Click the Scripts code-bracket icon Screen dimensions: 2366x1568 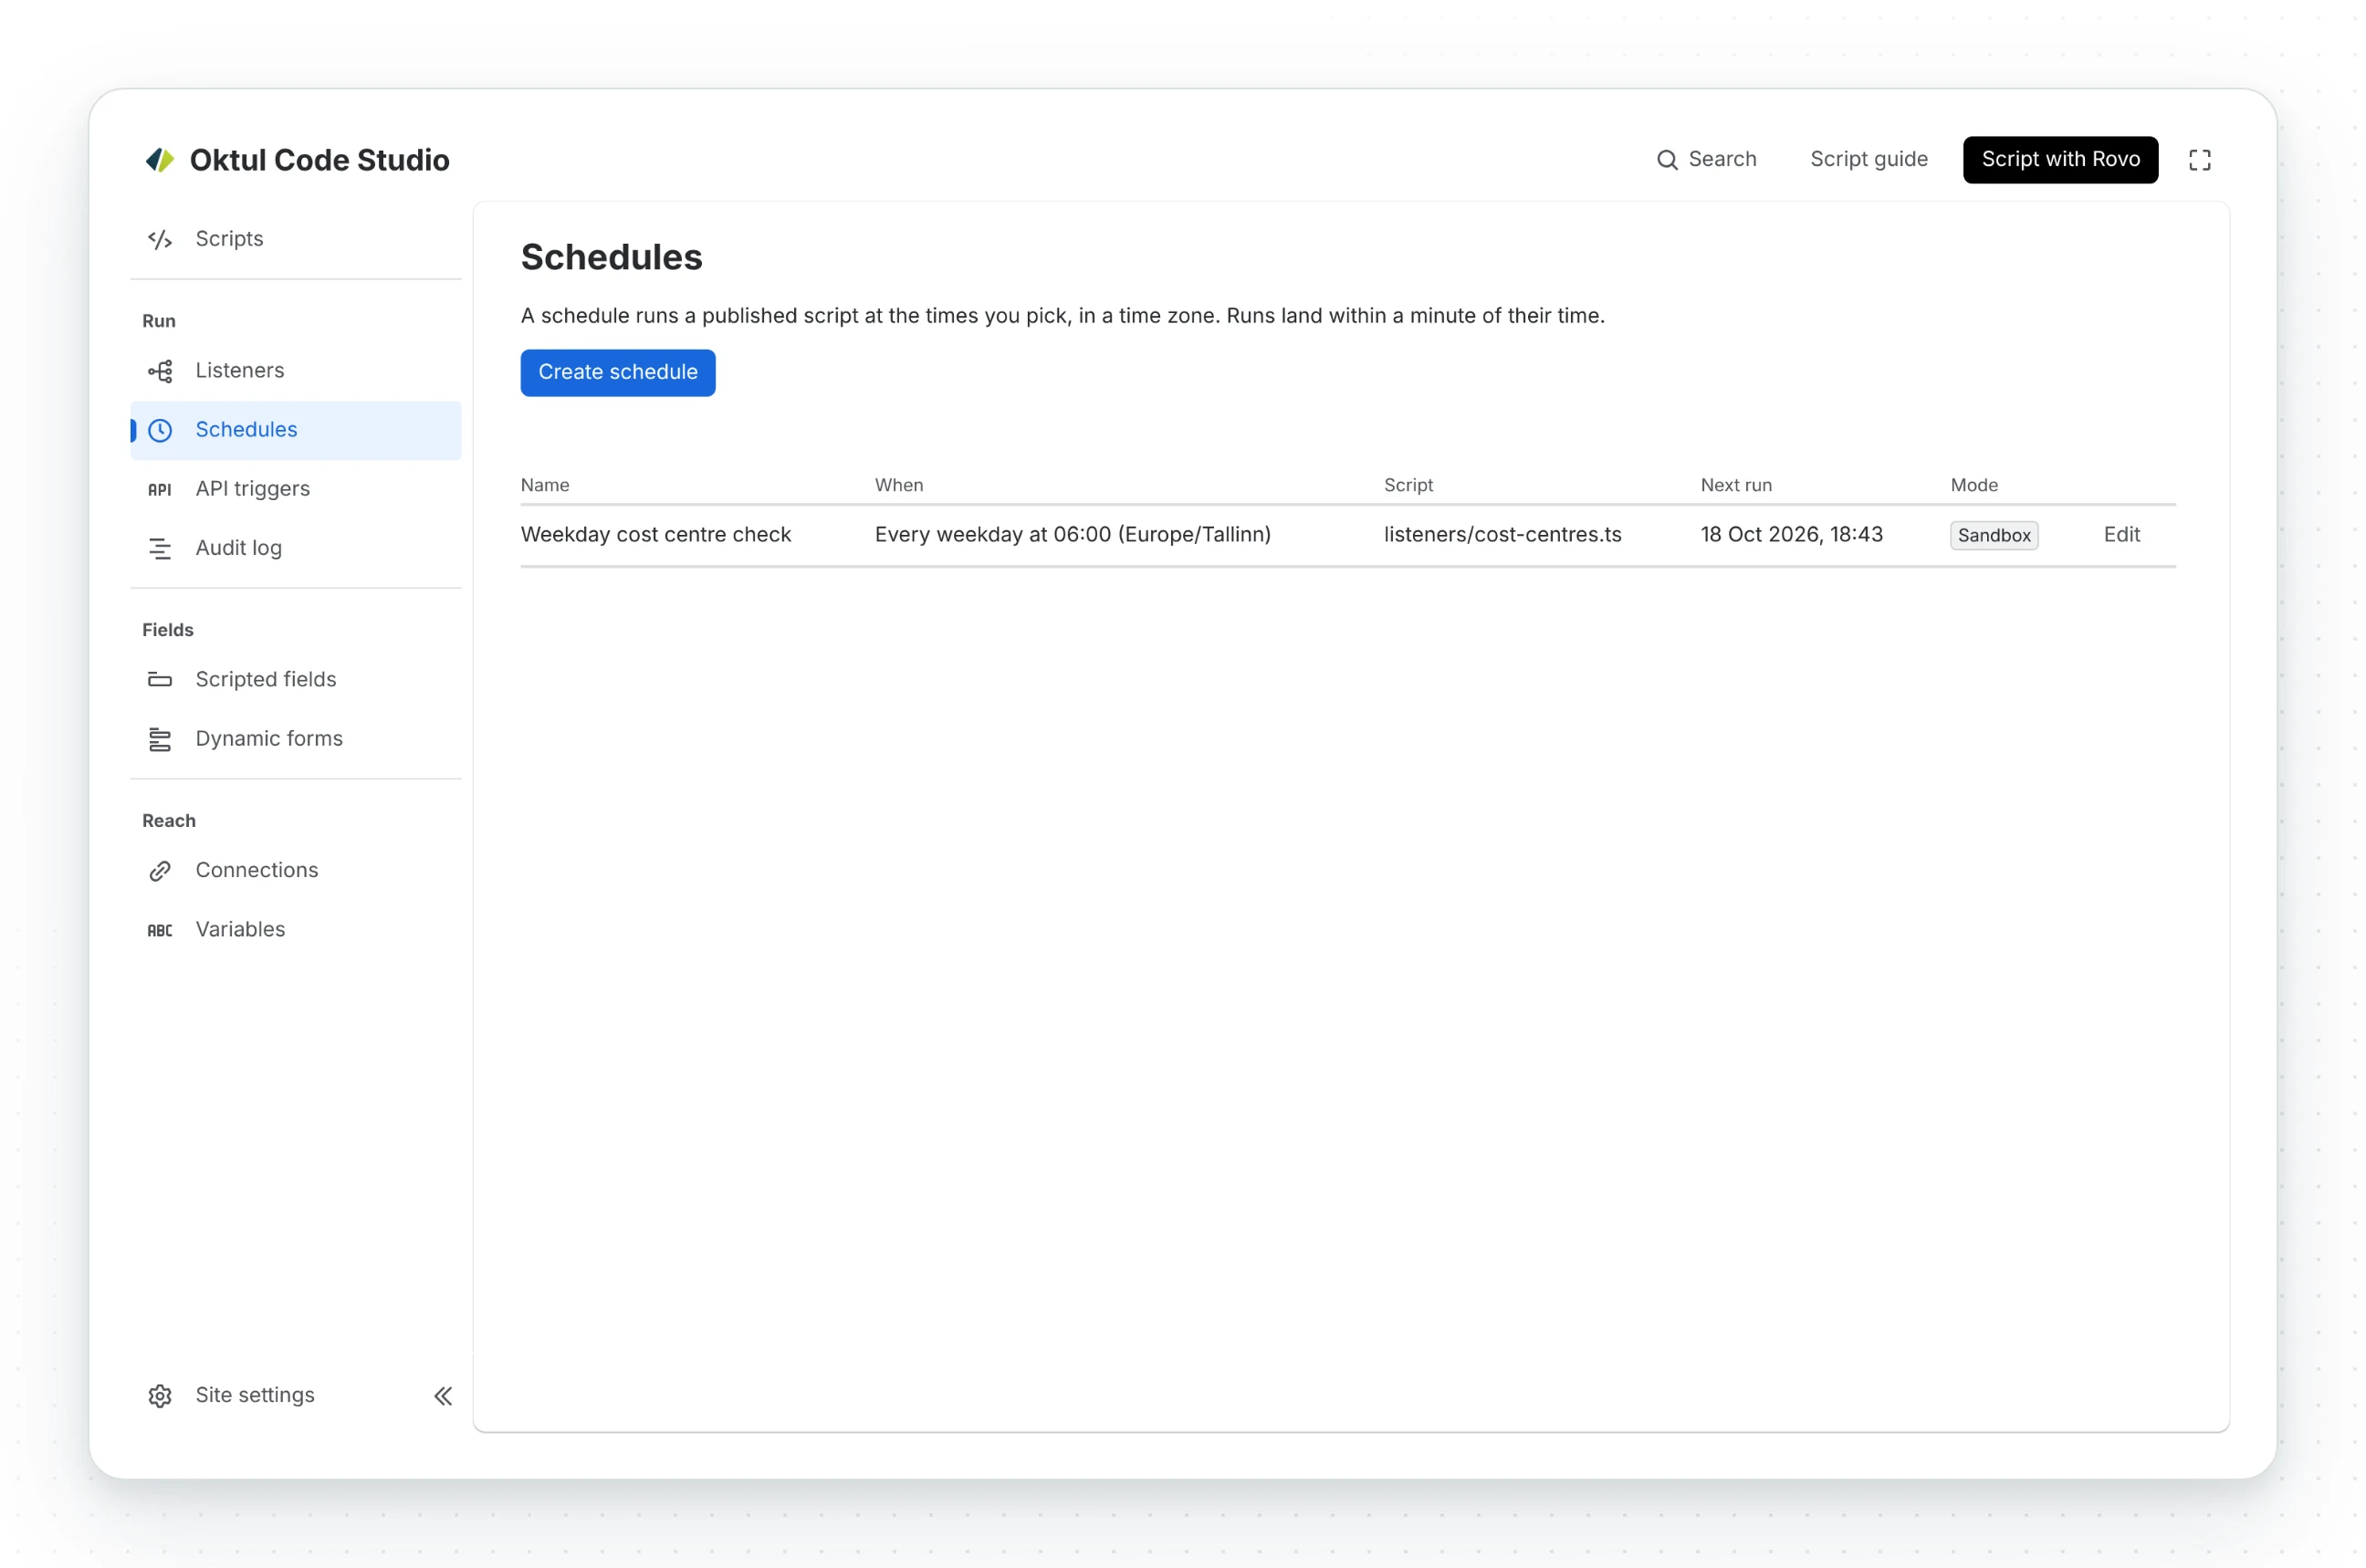[160, 239]
